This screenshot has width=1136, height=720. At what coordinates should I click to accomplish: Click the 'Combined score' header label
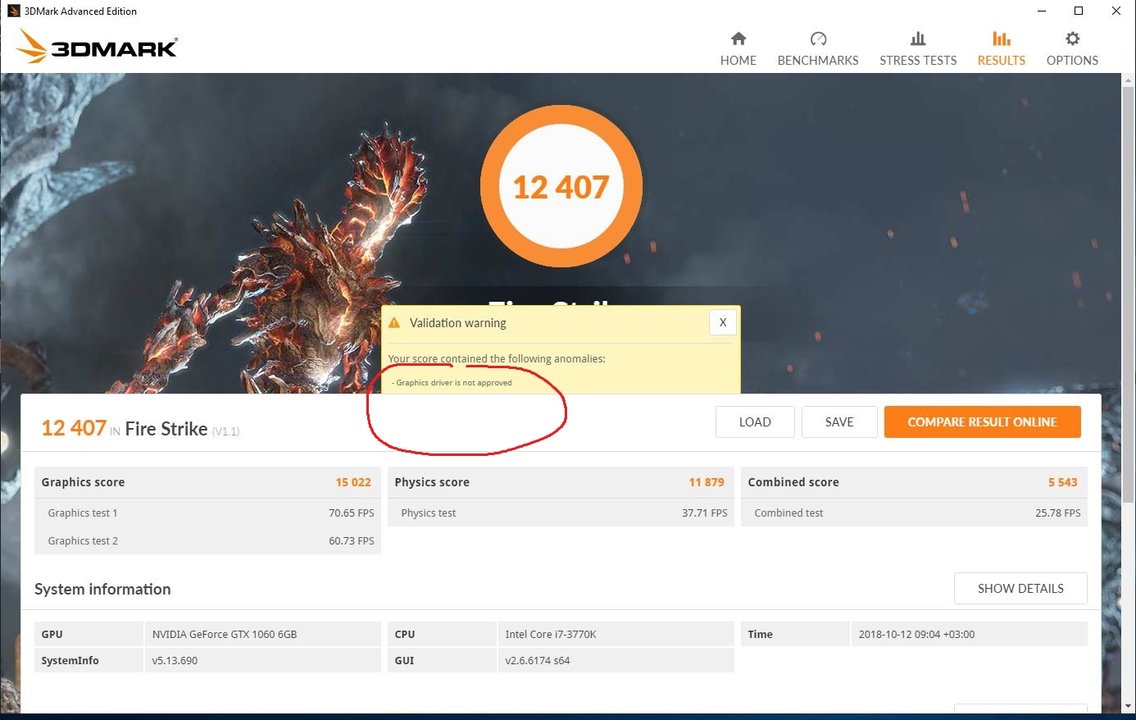(x=793, y=482)
